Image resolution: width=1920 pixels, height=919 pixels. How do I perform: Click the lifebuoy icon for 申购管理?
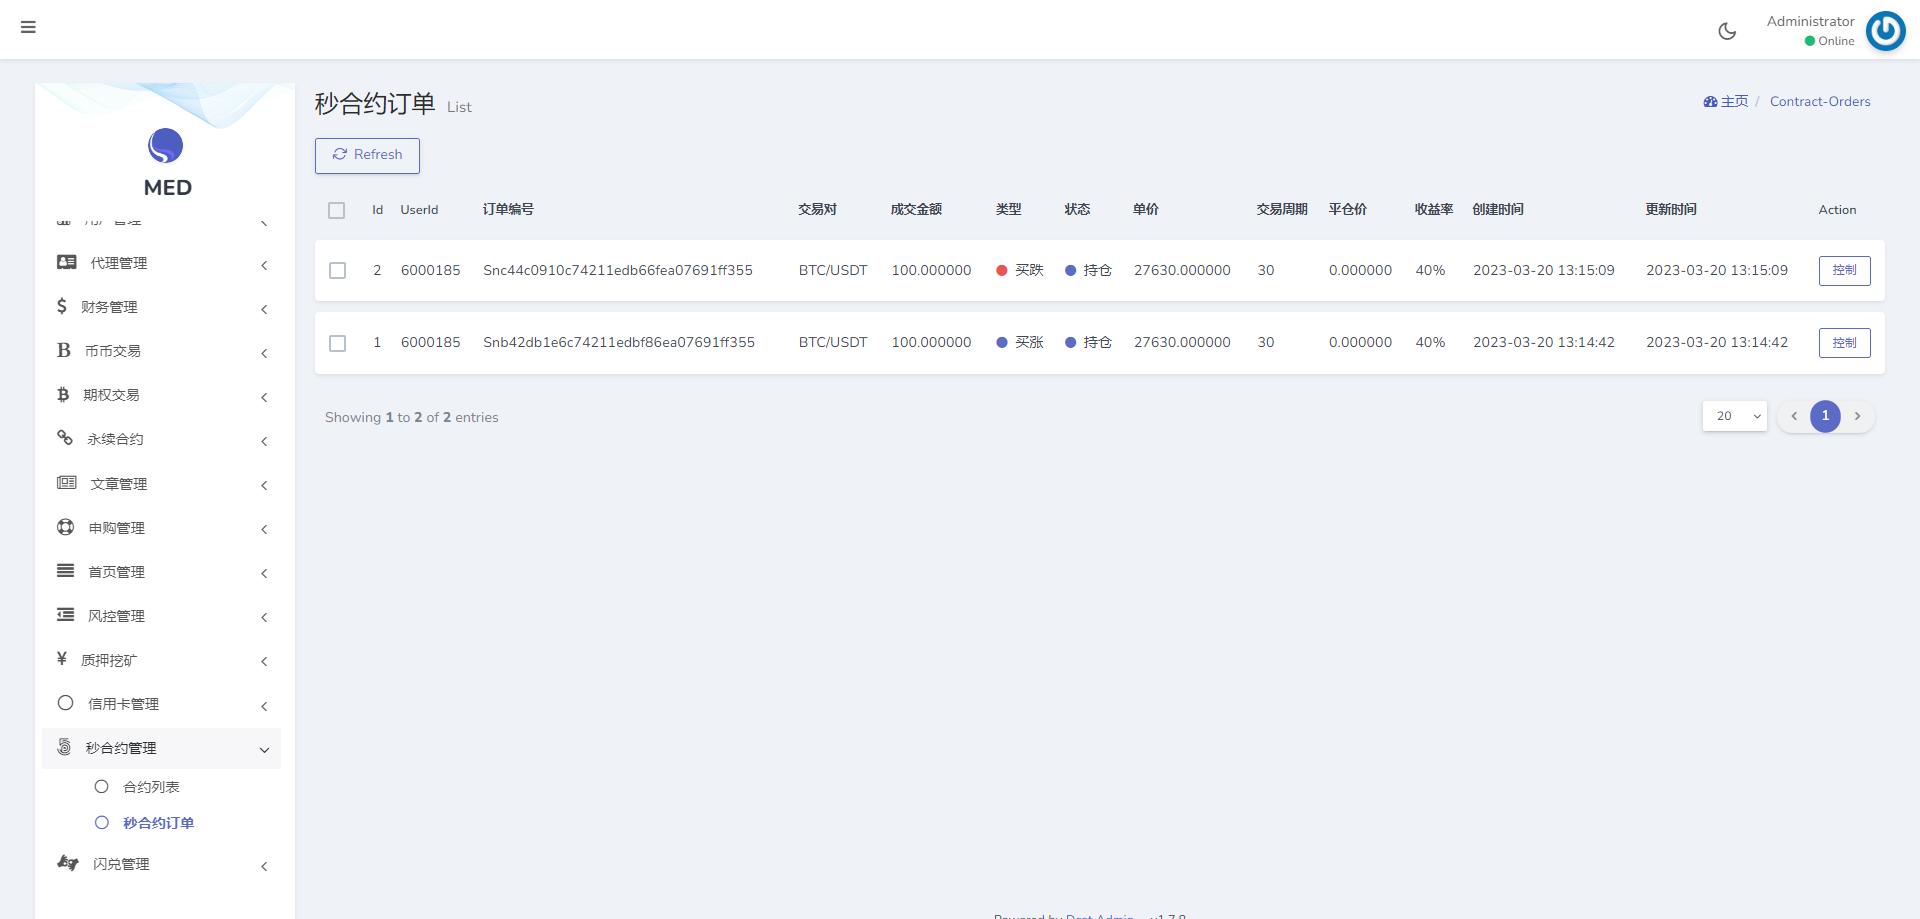[x=66, y=527]
